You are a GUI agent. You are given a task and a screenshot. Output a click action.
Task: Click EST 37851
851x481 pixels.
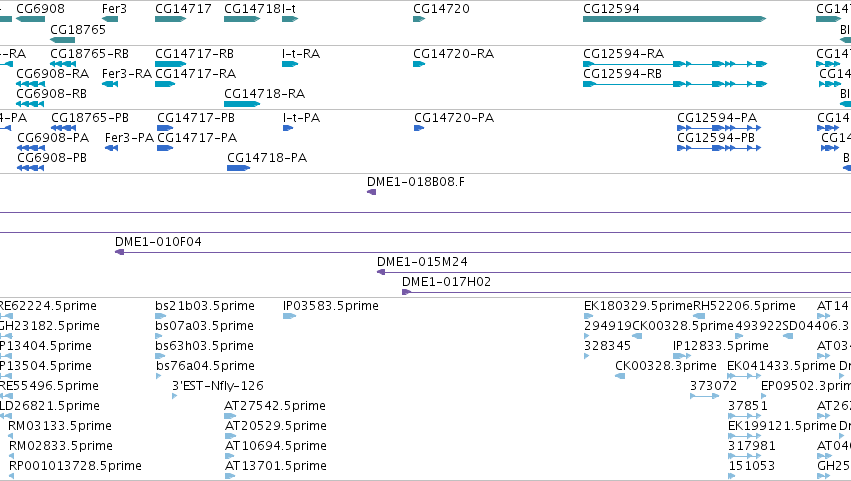pyautogui.click(x=747, y=406)
